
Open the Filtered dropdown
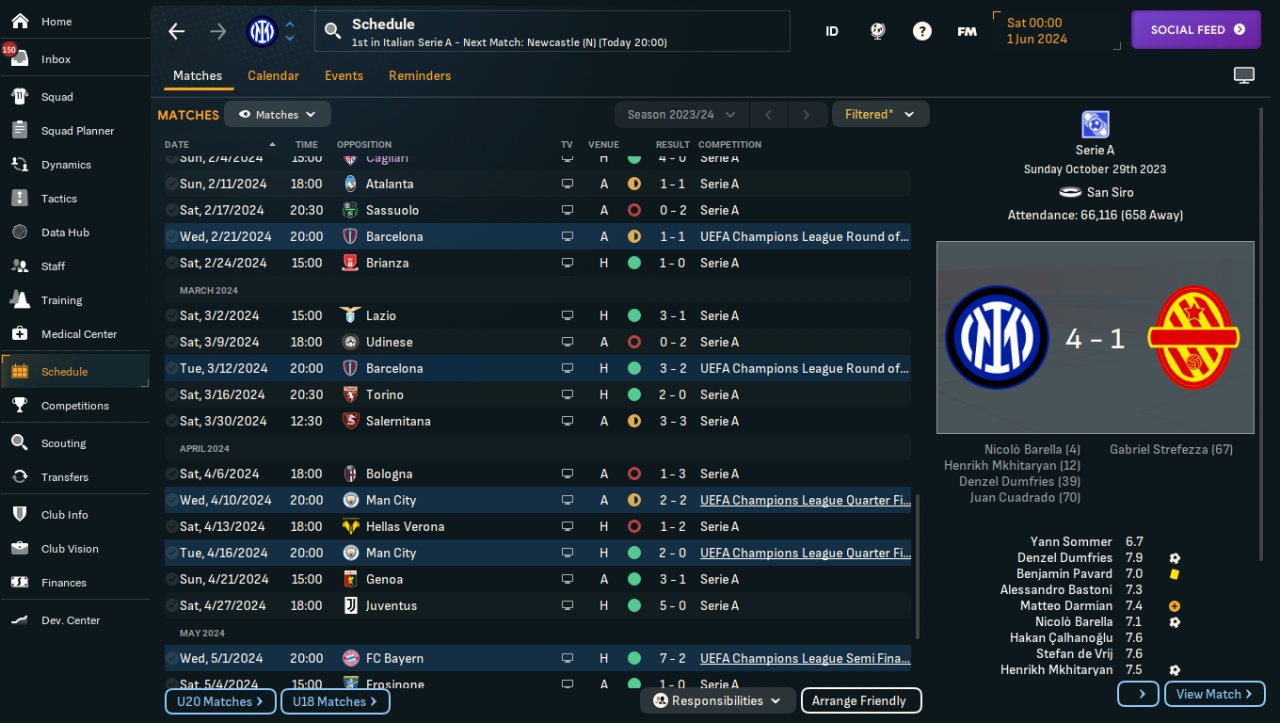click(880, 114)
